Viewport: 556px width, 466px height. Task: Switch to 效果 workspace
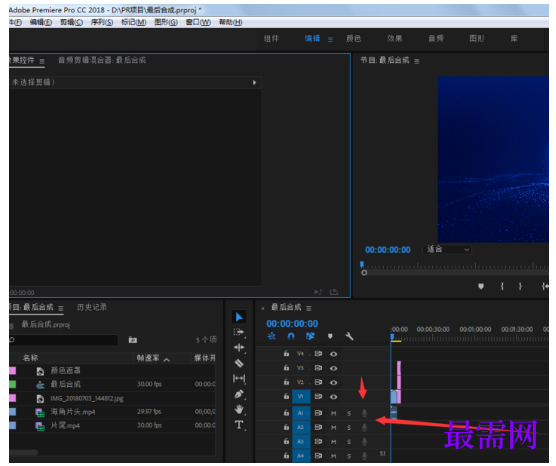(x=395, y=38)
